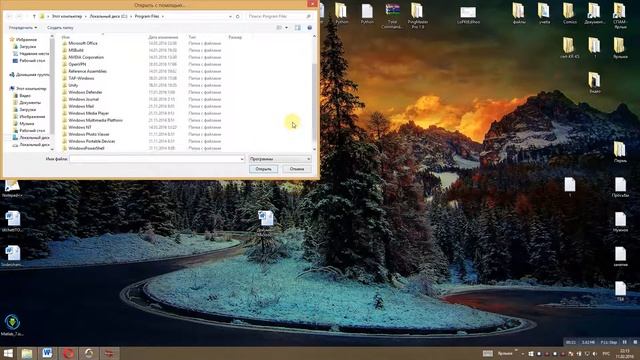The height and width of the screenshot is (360, 640).
Task: Select the файлы folder on the desktop
Action: click(x=519, y=13)
